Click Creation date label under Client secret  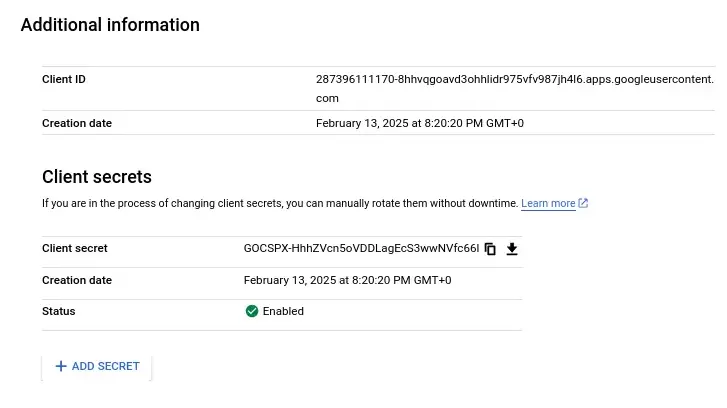(x=77, y=280)
